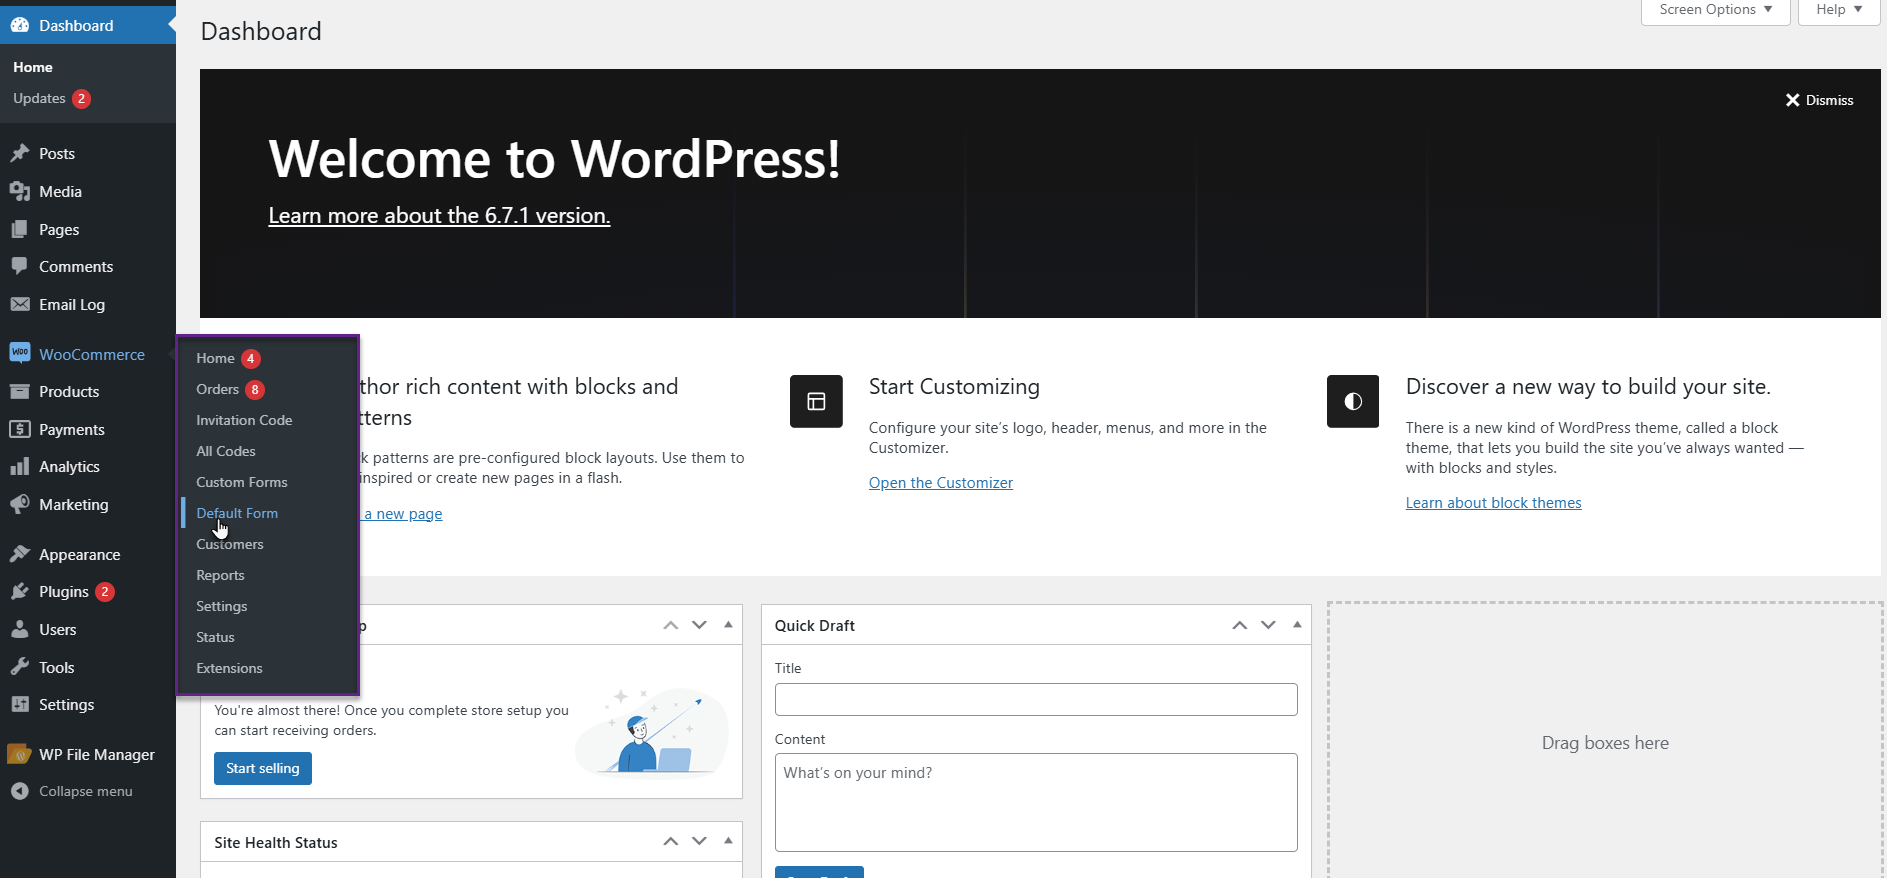Toggle the Quick Draft panel collapse triangle

[1297, 625]
